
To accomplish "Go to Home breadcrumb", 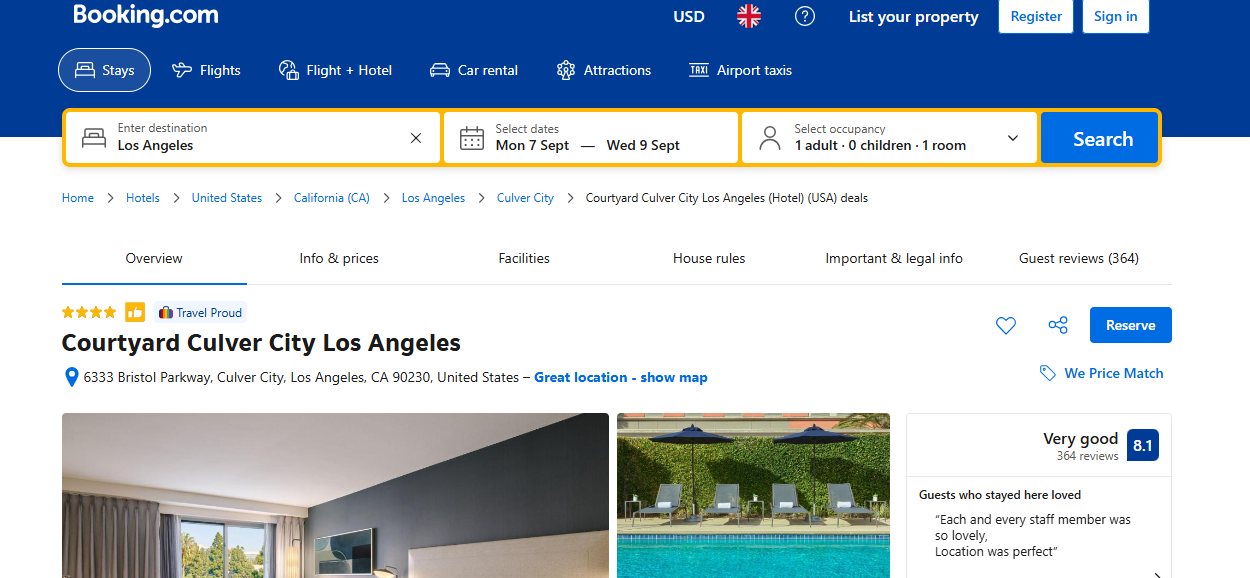I will (x=78, y=198).
